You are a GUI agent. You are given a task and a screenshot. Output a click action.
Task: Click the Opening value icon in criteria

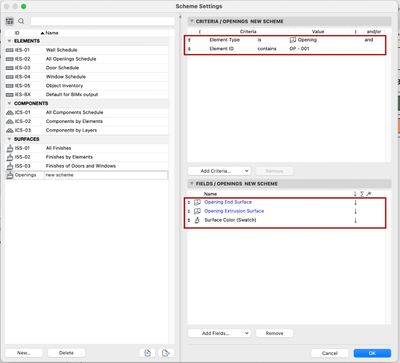coord(293,40)
